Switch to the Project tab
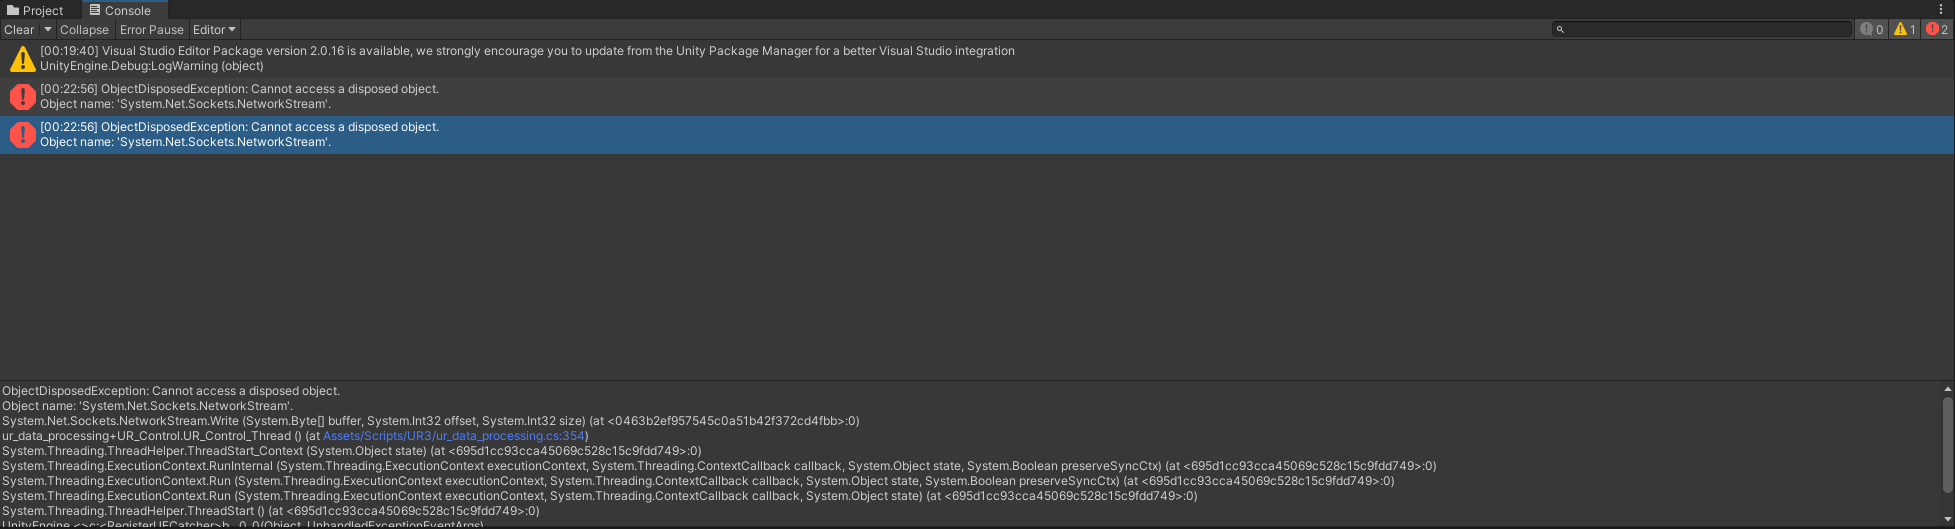This screenshot has height=529, width=1955. click(35, 10)
